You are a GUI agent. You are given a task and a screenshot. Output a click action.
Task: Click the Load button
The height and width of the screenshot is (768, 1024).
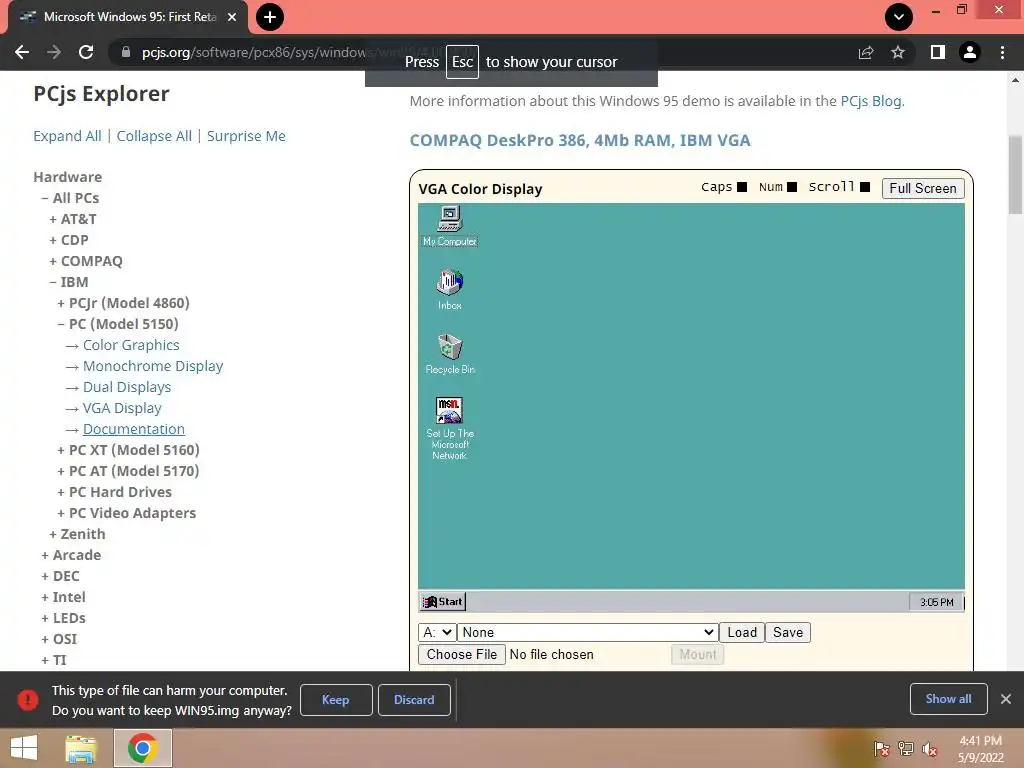[742, 632]
